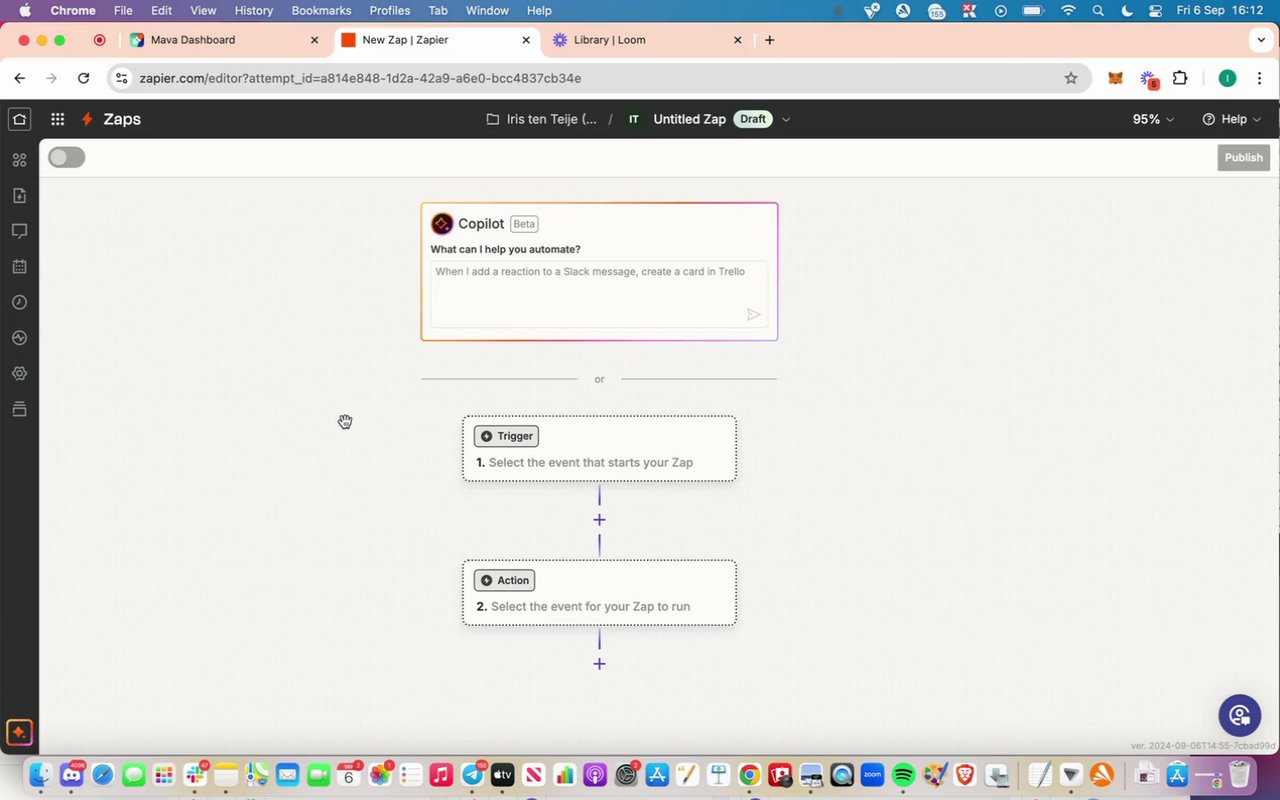Open the advanced settings gear icon
Screen dimensions: 1280x800
click(19, 373)
